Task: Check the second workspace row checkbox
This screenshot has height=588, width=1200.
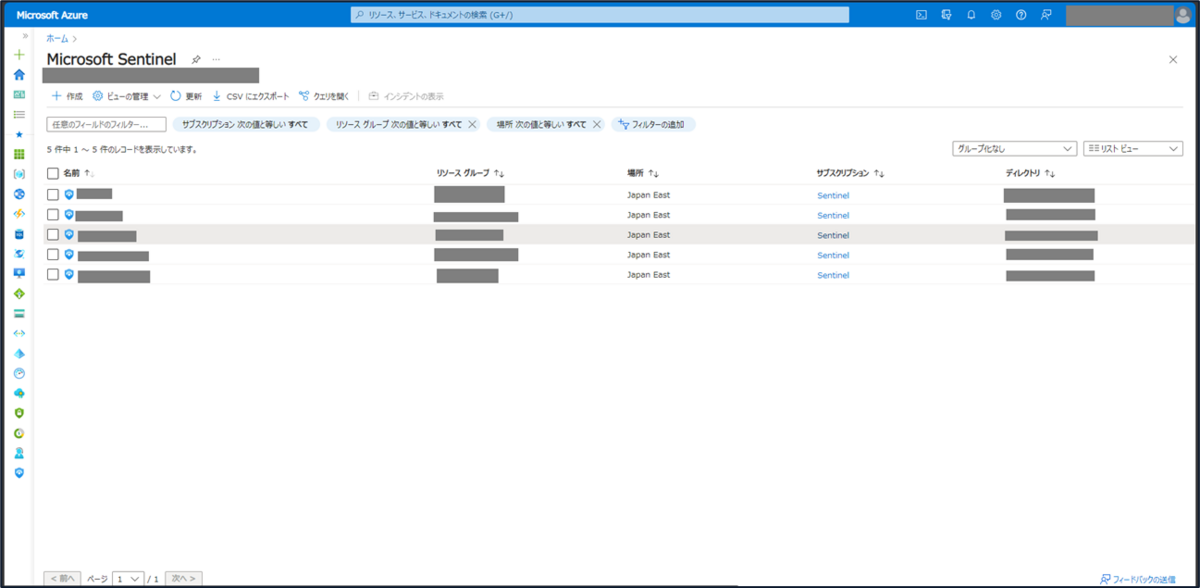Action: coord(53,215)
